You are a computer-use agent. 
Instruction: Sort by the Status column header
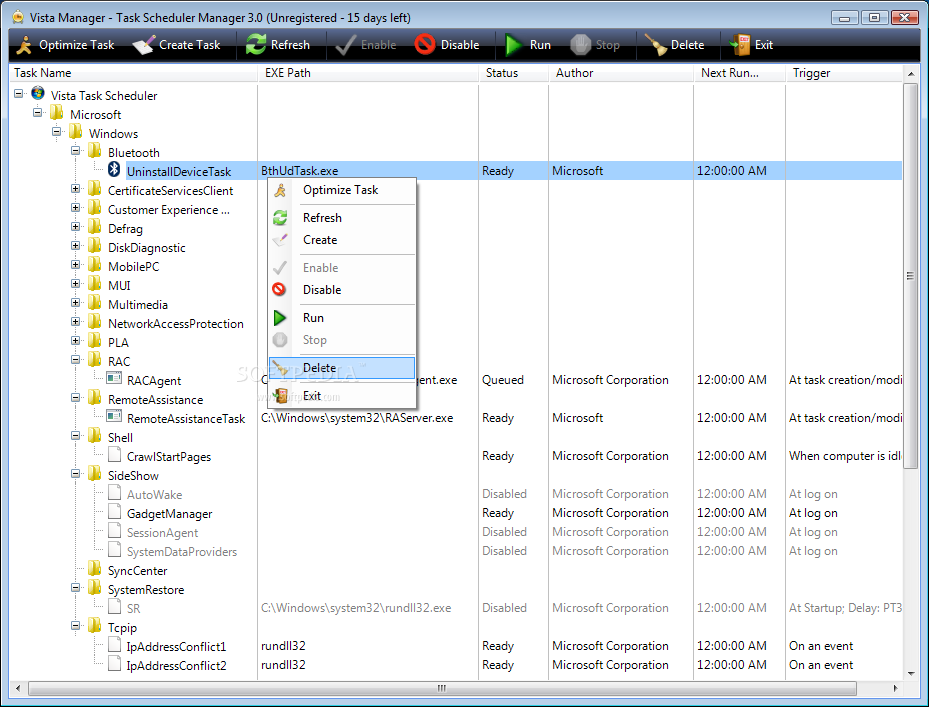514,73
